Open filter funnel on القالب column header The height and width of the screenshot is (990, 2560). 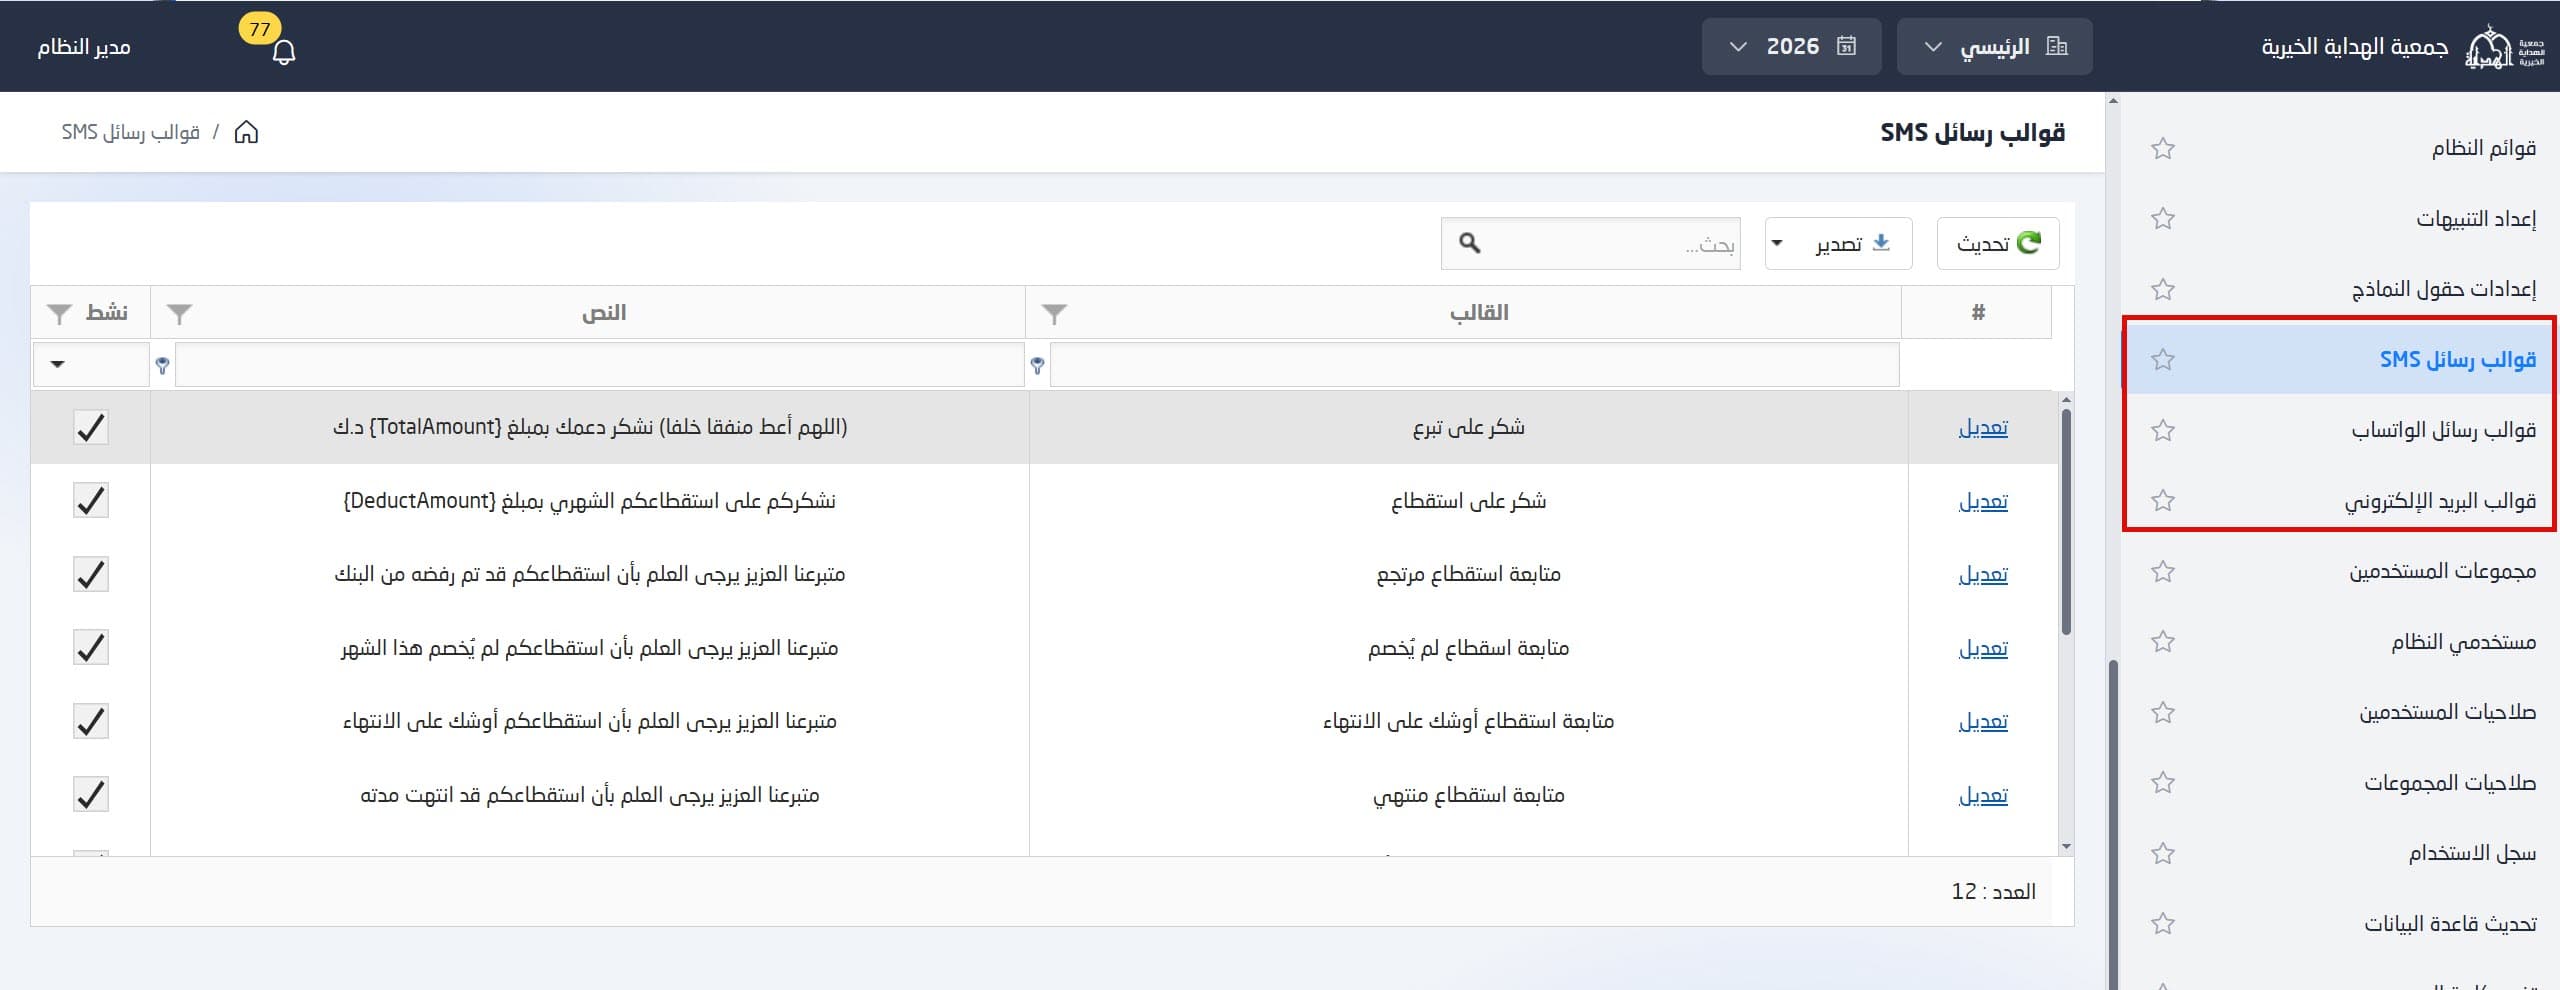pos(1054,314)
